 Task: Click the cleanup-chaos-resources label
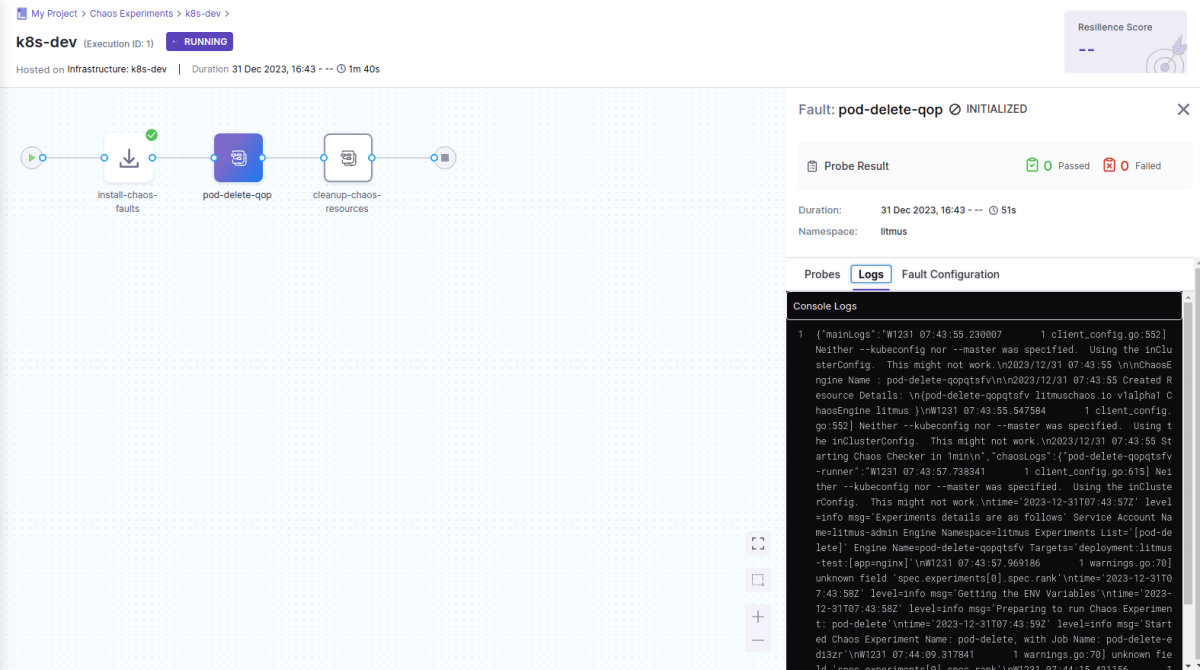[x=347, y=201]
